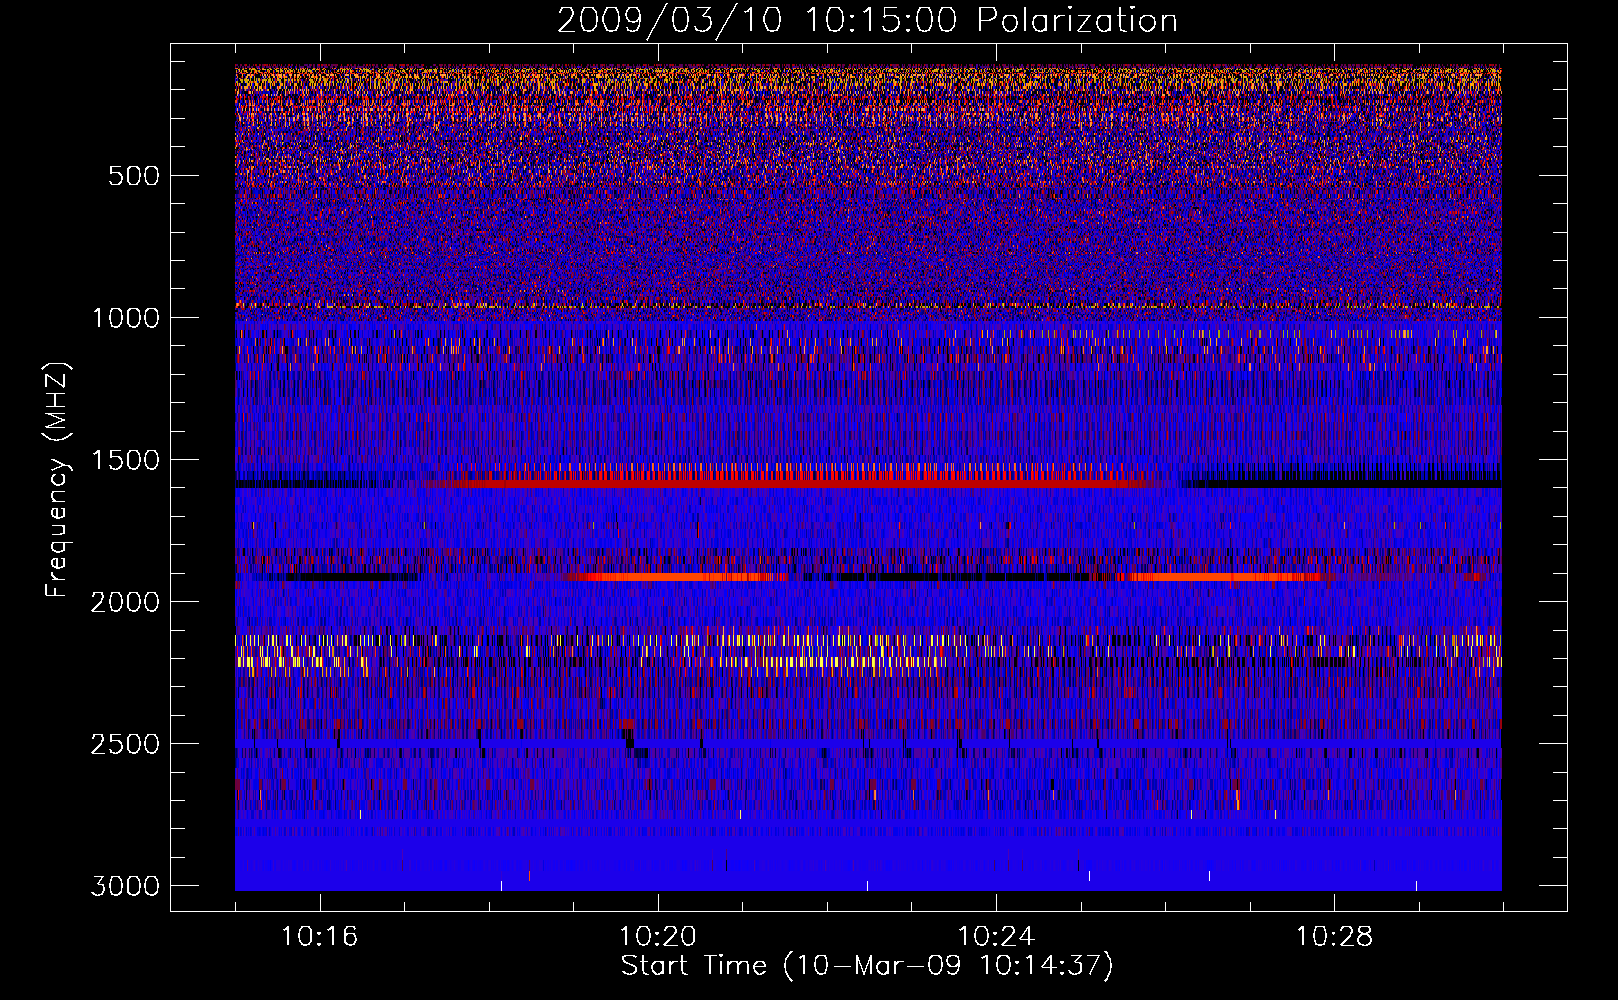The image size is (1618, 1000).
Task: Click the 10:24 time tick label
Action: (x=995, y=937)
